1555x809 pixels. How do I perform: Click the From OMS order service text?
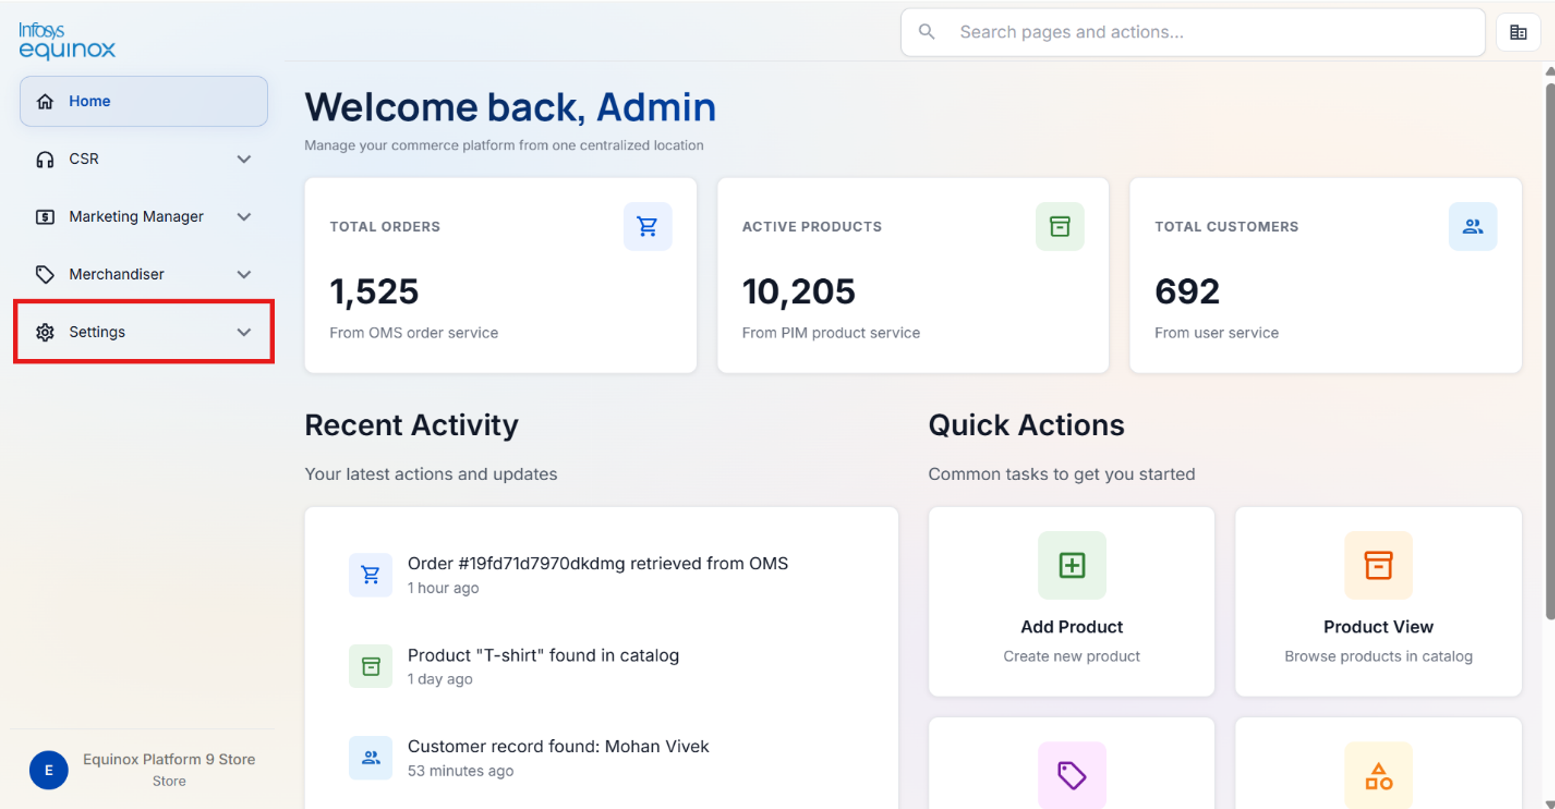414,333
